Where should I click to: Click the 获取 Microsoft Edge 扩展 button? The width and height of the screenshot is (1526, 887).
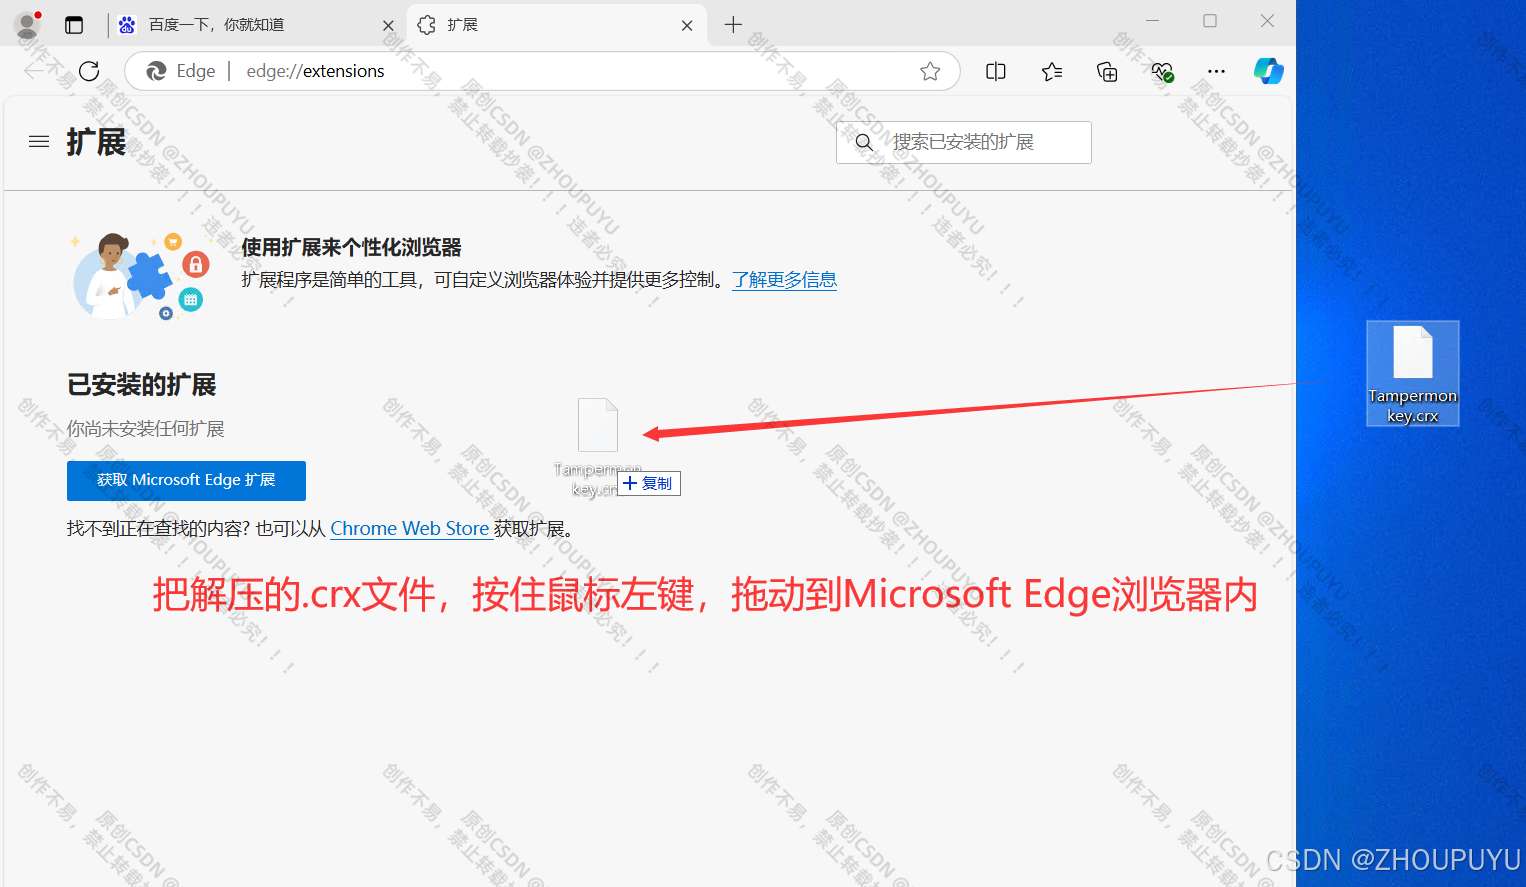[186, 480]
